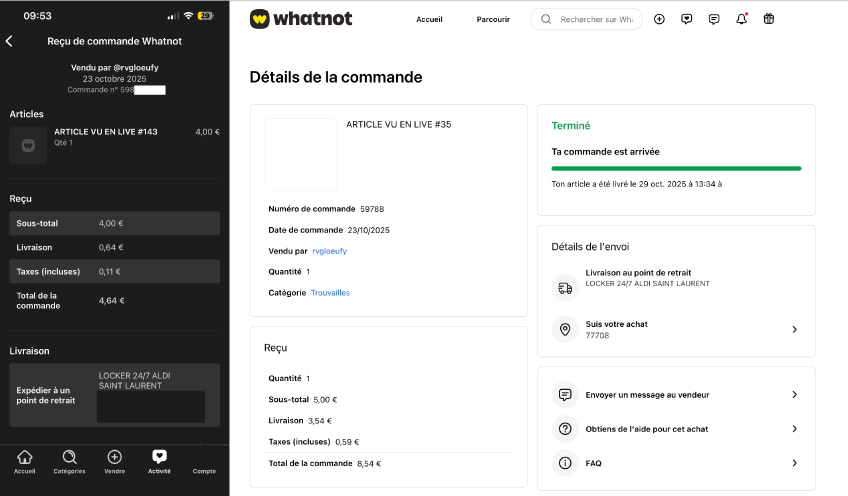The image size is (848, 496).
Task: Expand the FAQ chevron arrow
Action: (x=794, y=463)
